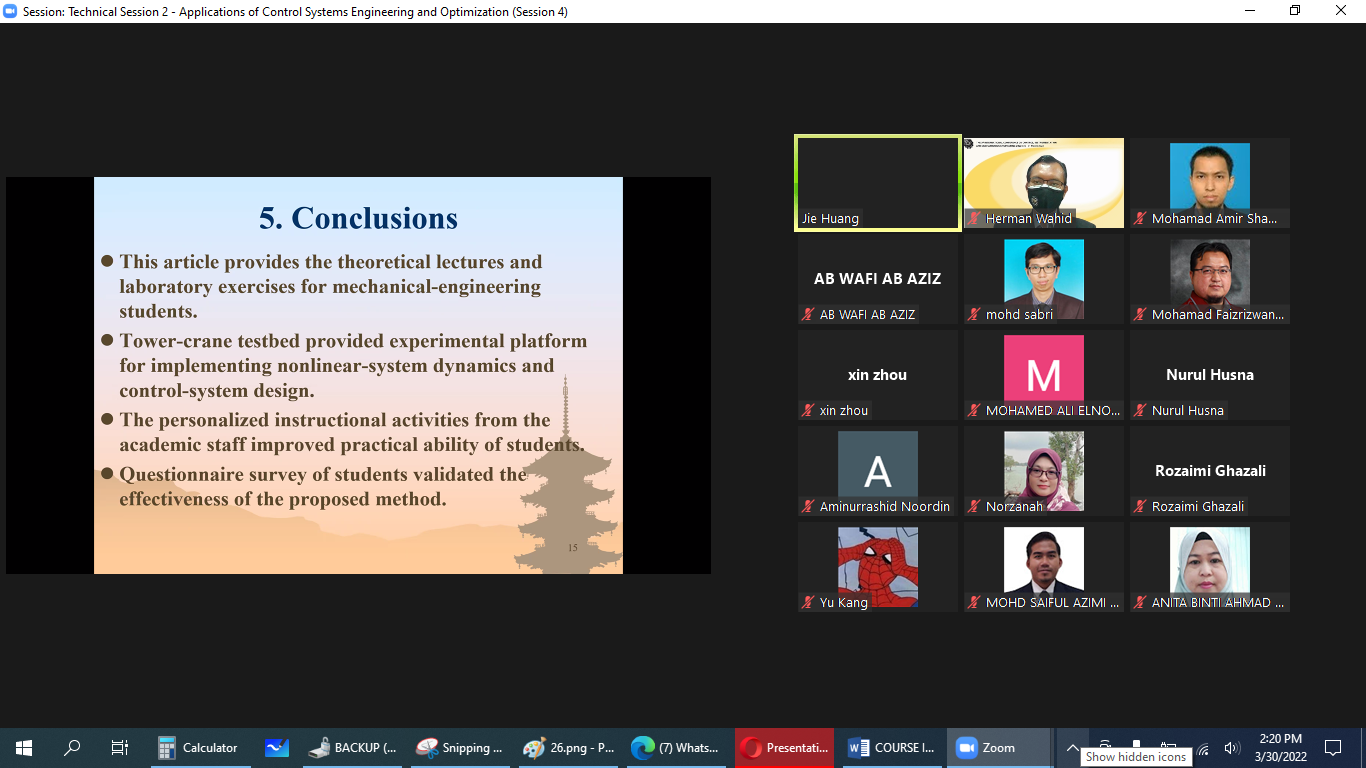
Task: Click muted mic icon beside Yu Kang
Action: click(808, 603)
